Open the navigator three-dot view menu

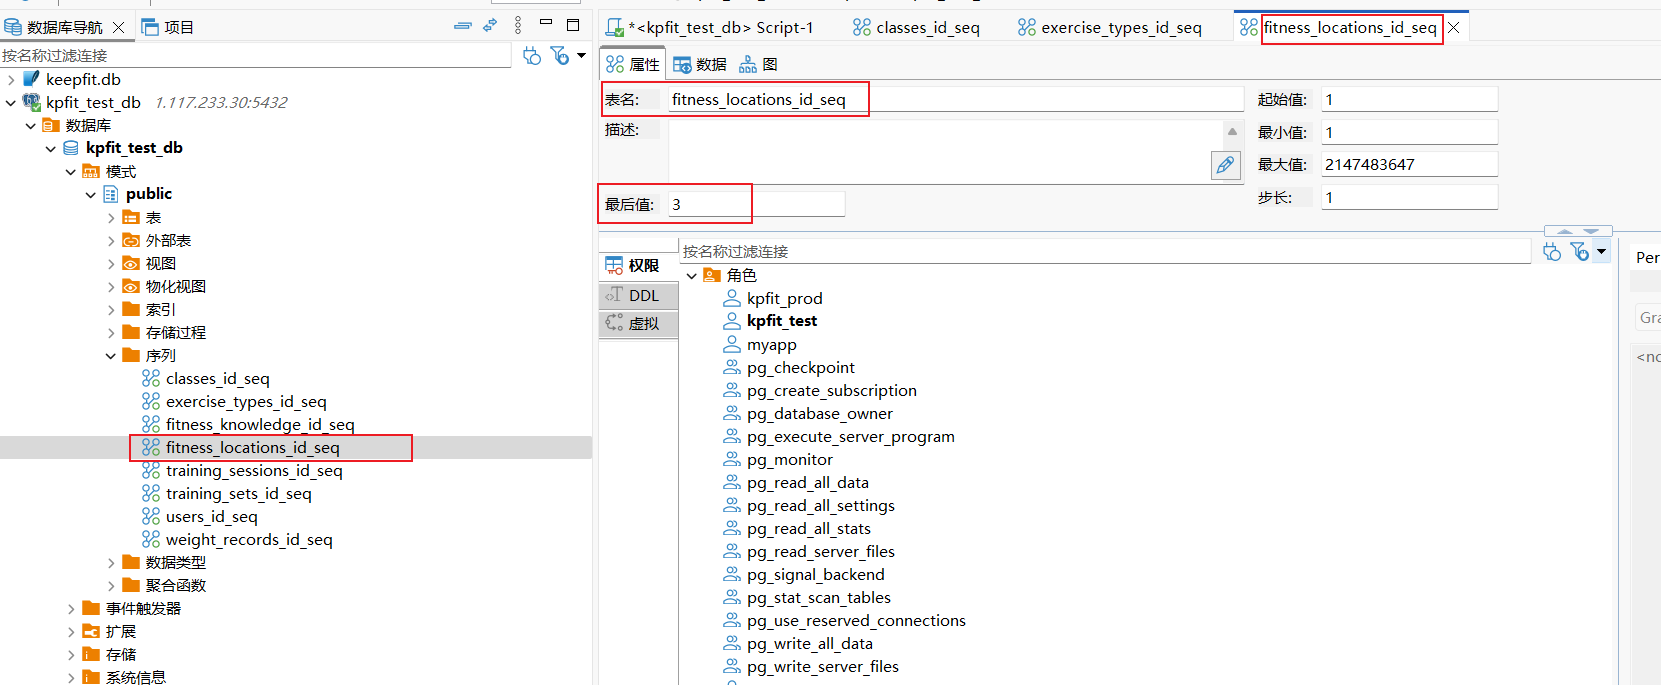518,26
